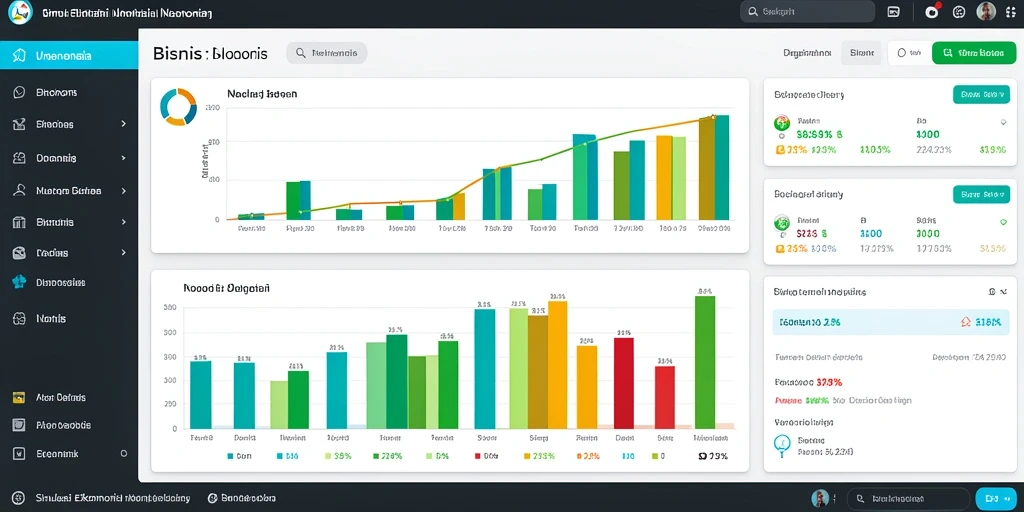Click the app logo in top-left corner
The height and width of the screenshot is (512, 1024).
[x=20, y=12]
